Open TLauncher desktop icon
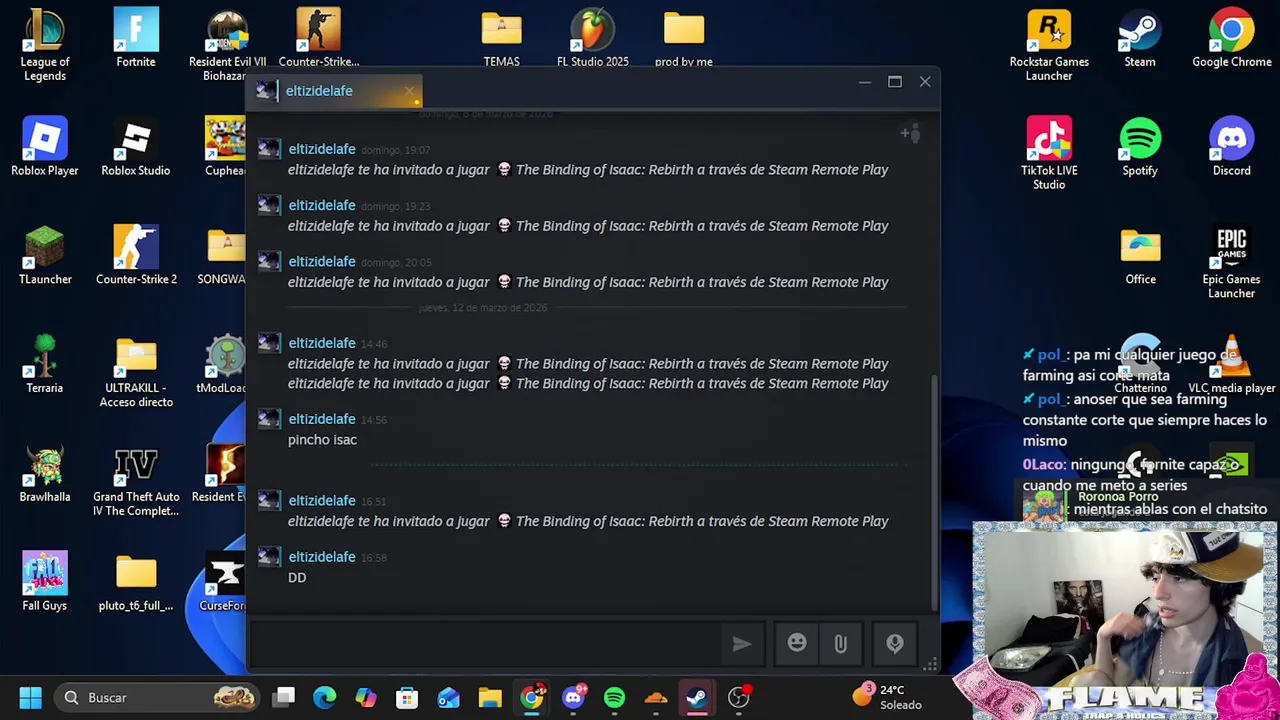The width and height of the screenshot is (1280, 720). tap(45, 256)
